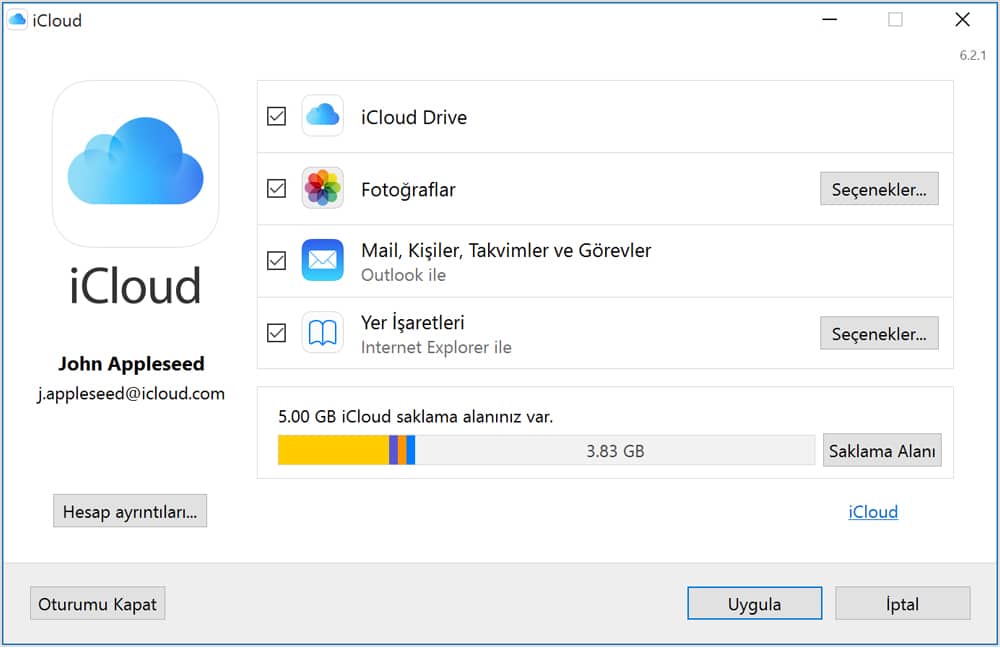Click the Yer İşaretleri bookmarks icon
The height and width of the screenshot is (648, 1000).
point(322,332)
